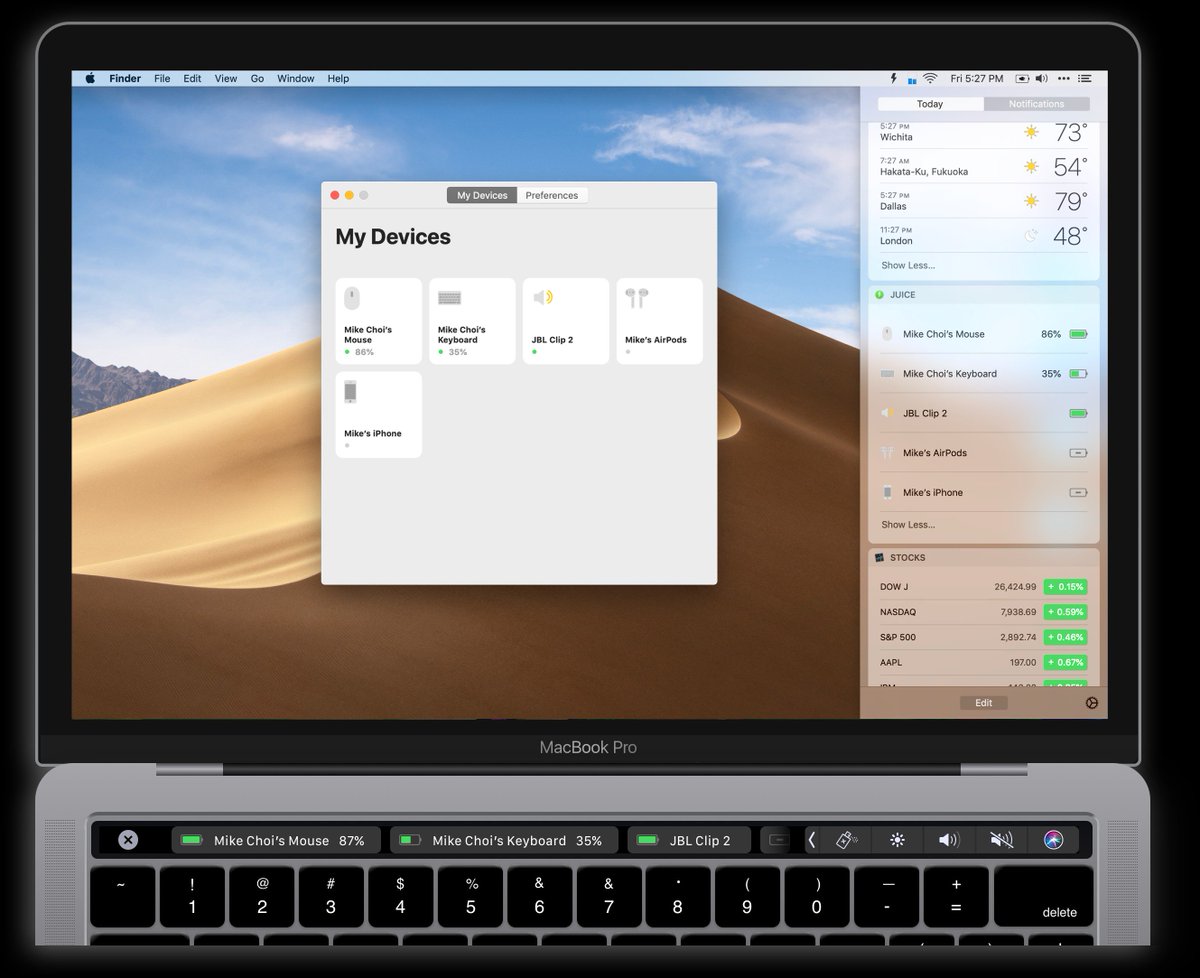Select the My Devices tab
This screenshot has width=1200, height=978.
[x=482, y=195]
